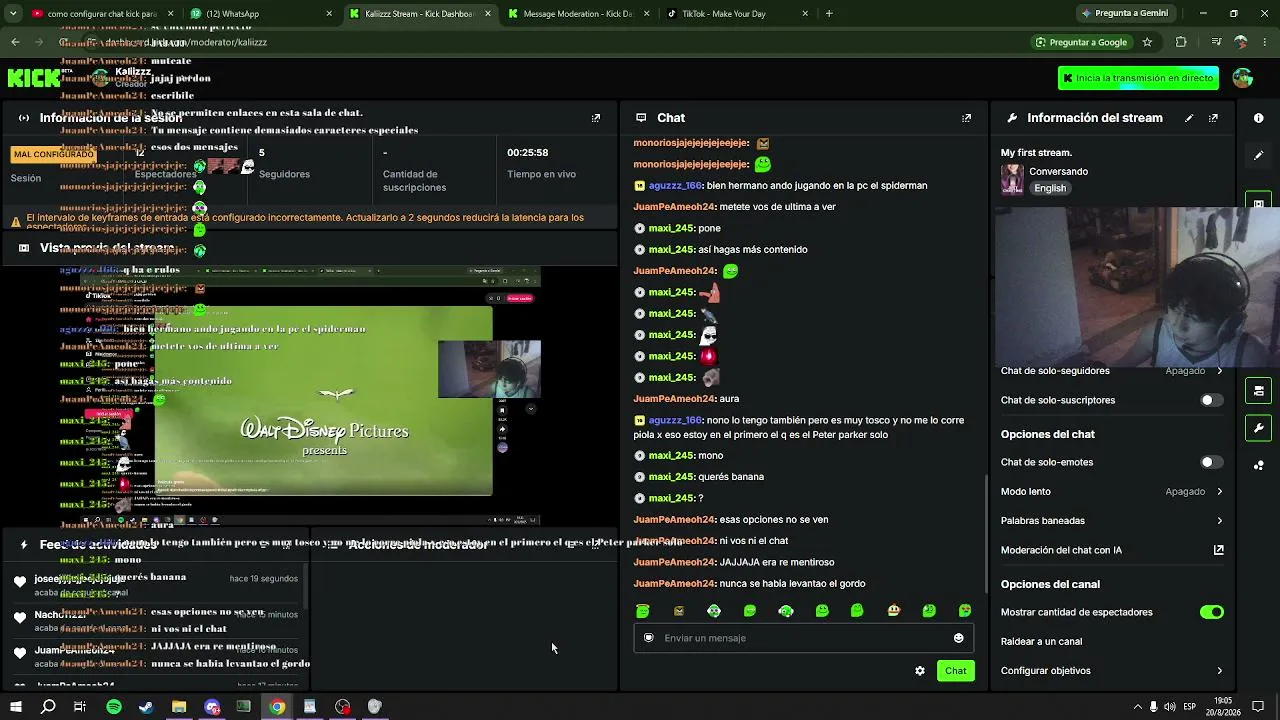This screenshot has height=720, width=1280.
Task: Disable Mostrar cantidad de espectadores switch
Action: pos(1211,612)
